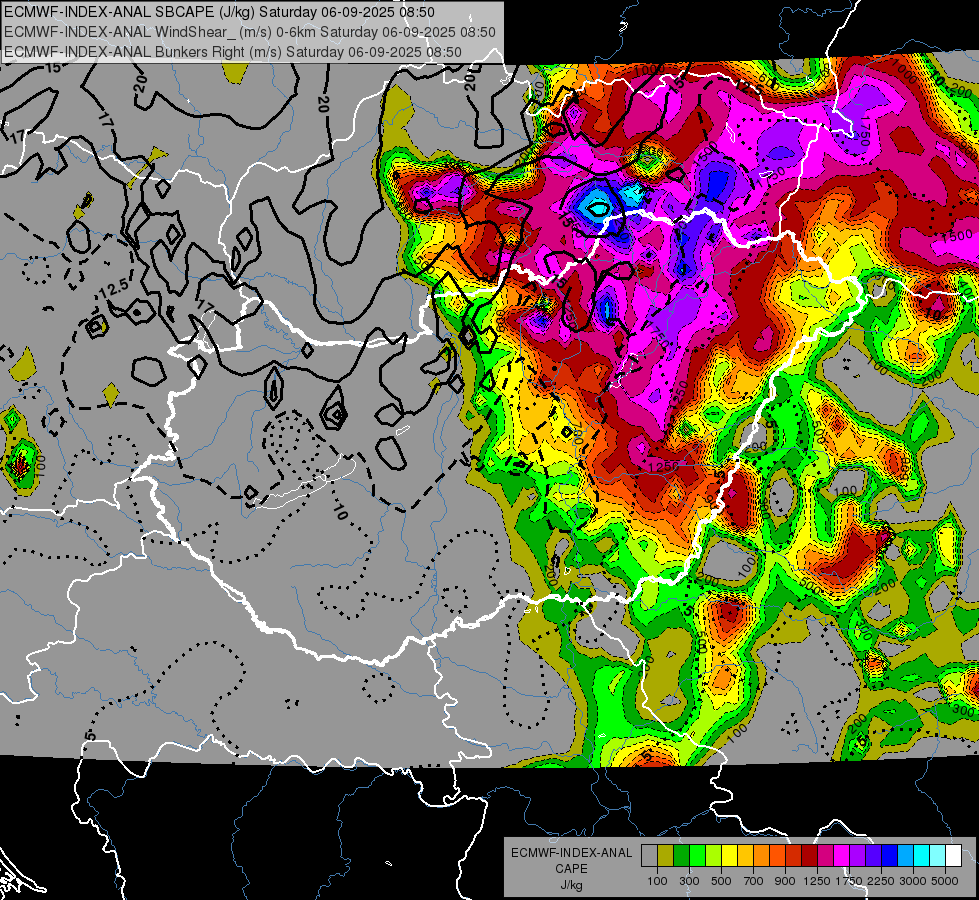Select the dark green legend swatch
The image size is (979, 900).
pos(681,856)
